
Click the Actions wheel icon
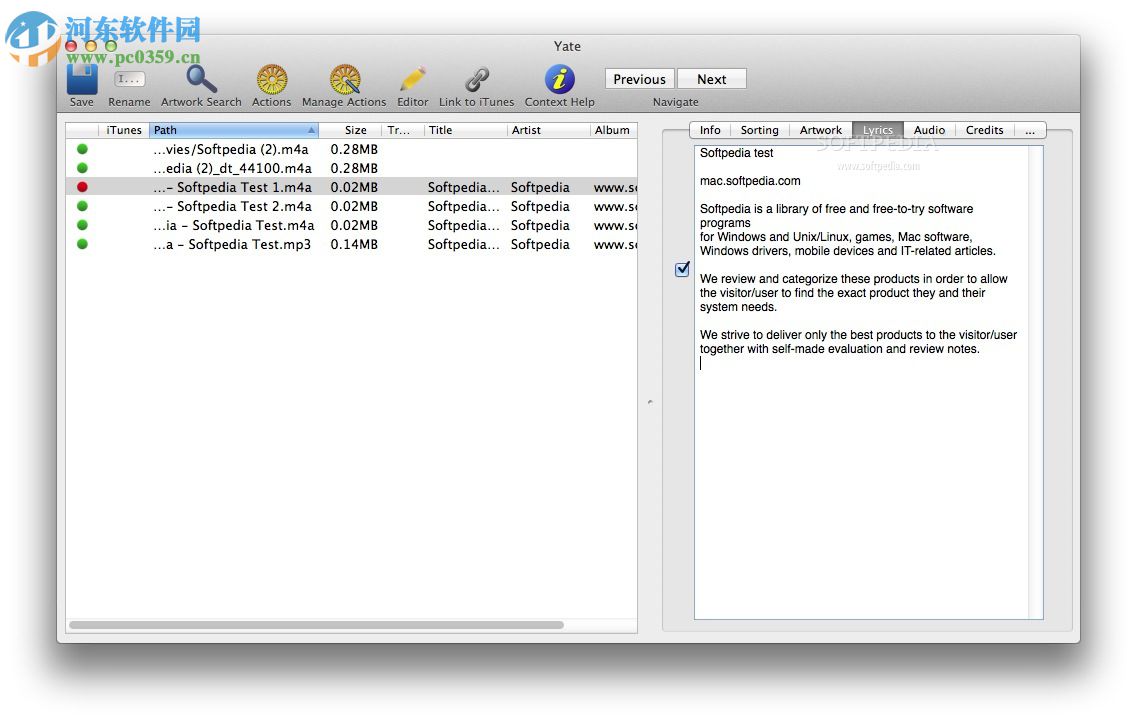click(271, 80)
